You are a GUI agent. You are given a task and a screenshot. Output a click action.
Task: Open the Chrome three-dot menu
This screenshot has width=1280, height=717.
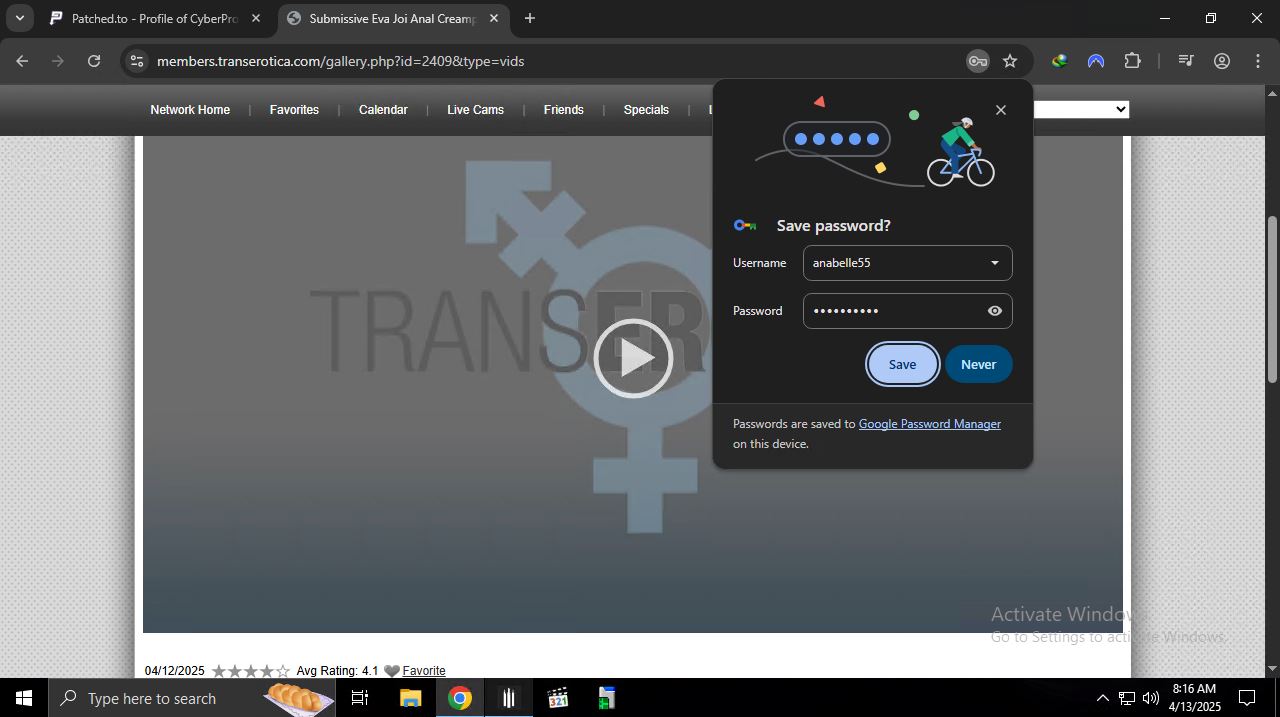(x=1258, y=61)
